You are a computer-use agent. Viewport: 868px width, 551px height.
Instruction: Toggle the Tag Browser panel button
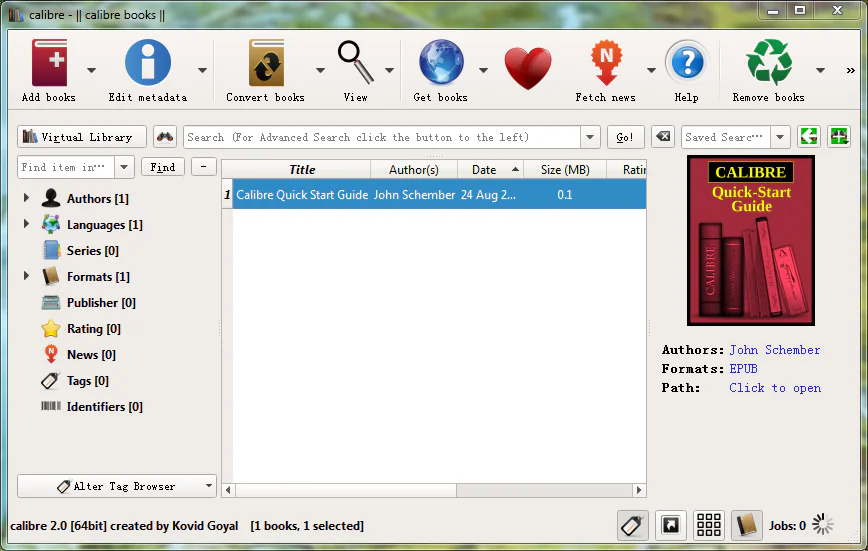pyautogui.click(x=633, y=525)
